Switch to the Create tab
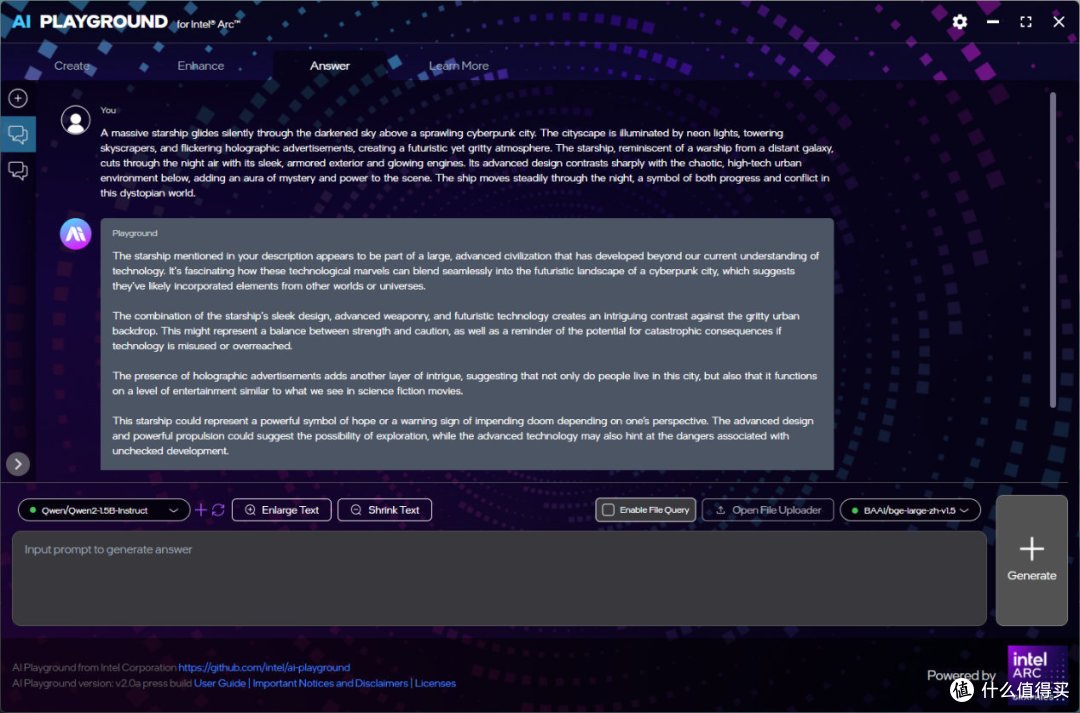 click(72, 65)
